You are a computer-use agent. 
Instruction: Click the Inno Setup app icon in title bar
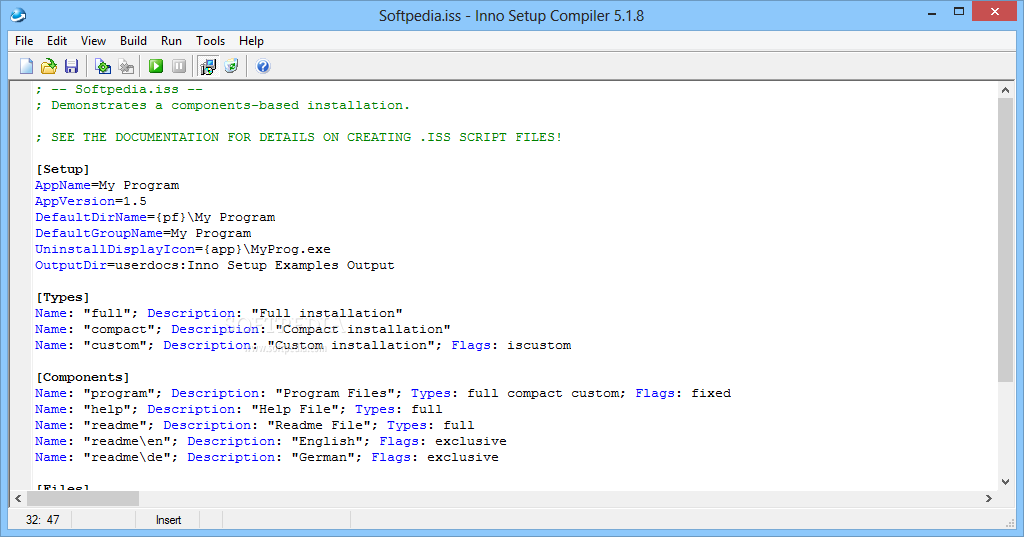pyautogui.click(x=18, y=15)
